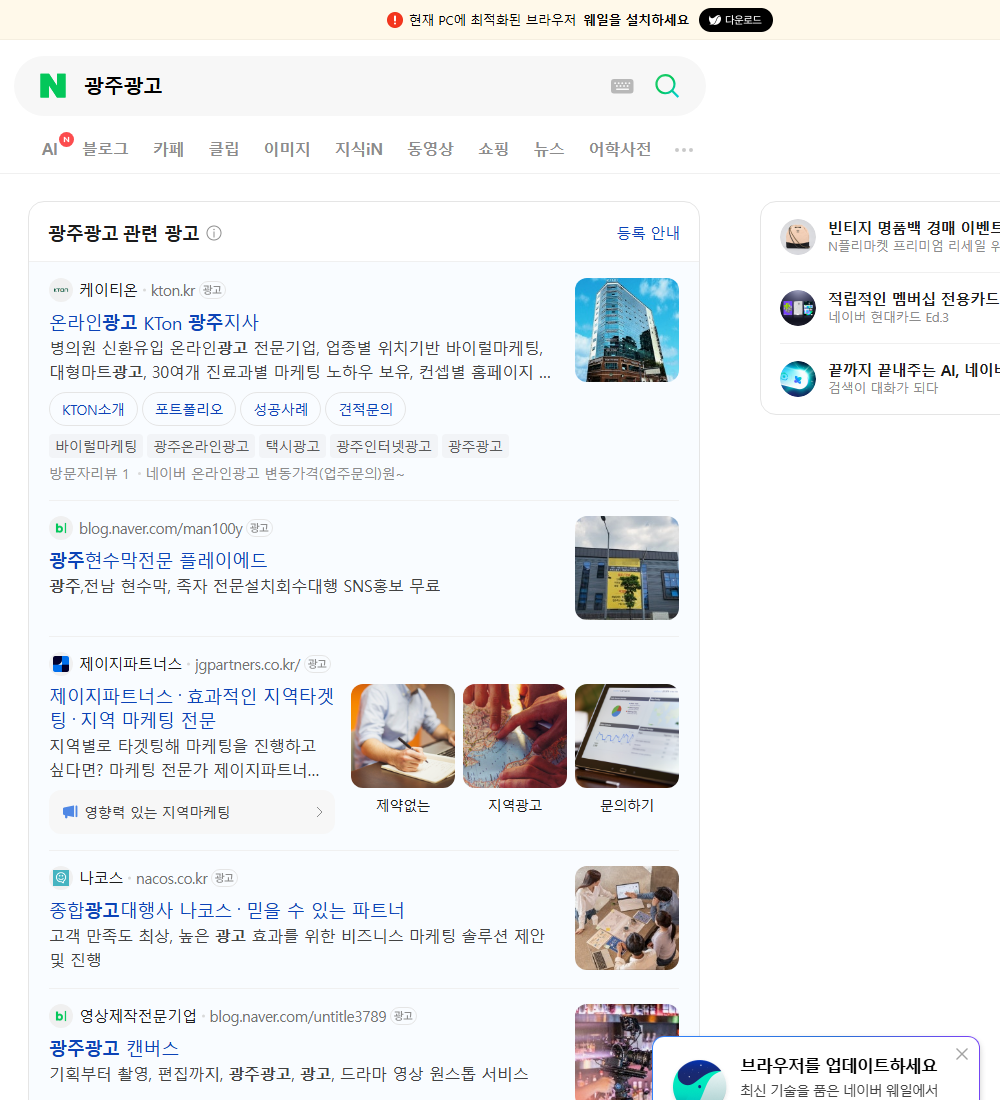Viewport: 1000px width, 1100px height.
Task: Click the 견적문의 pill button
Action: click(x=366, y=409)
